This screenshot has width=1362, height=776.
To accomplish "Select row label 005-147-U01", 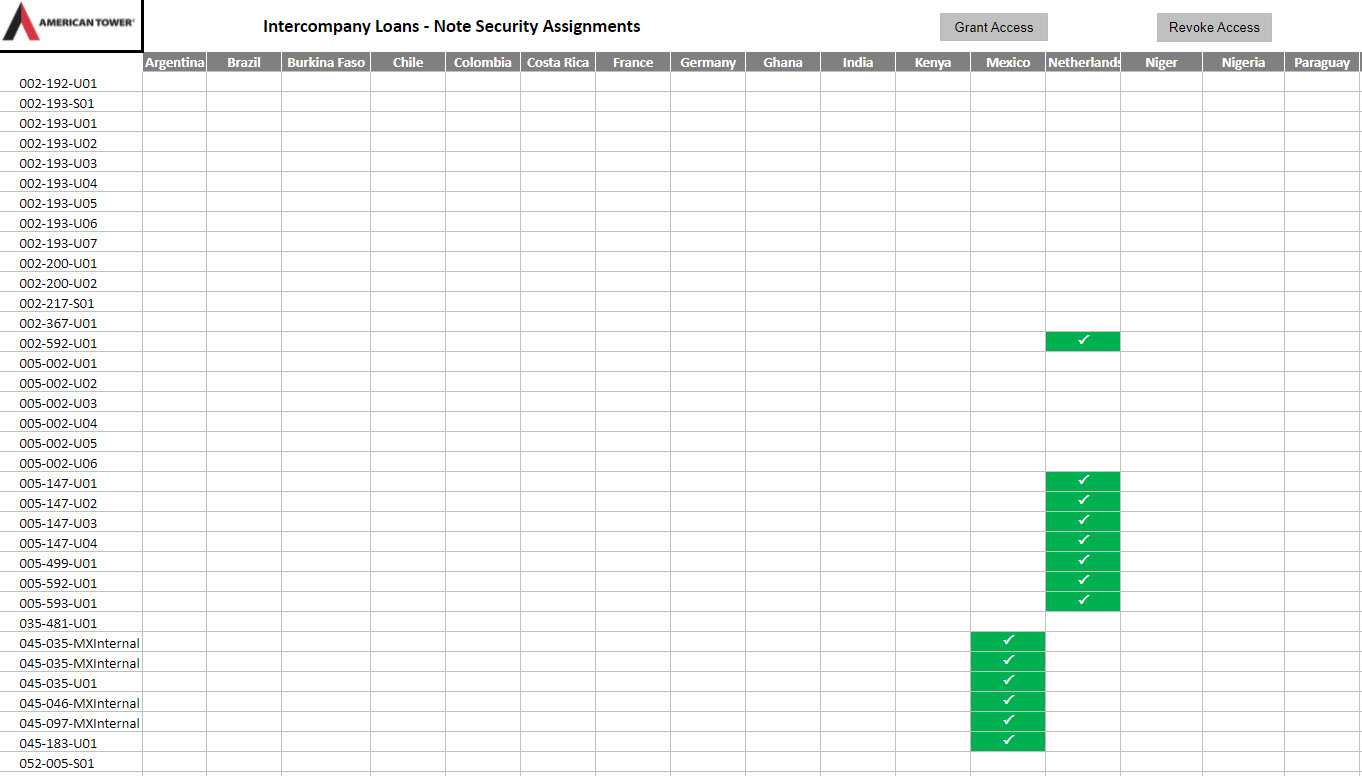I will 58,483.
